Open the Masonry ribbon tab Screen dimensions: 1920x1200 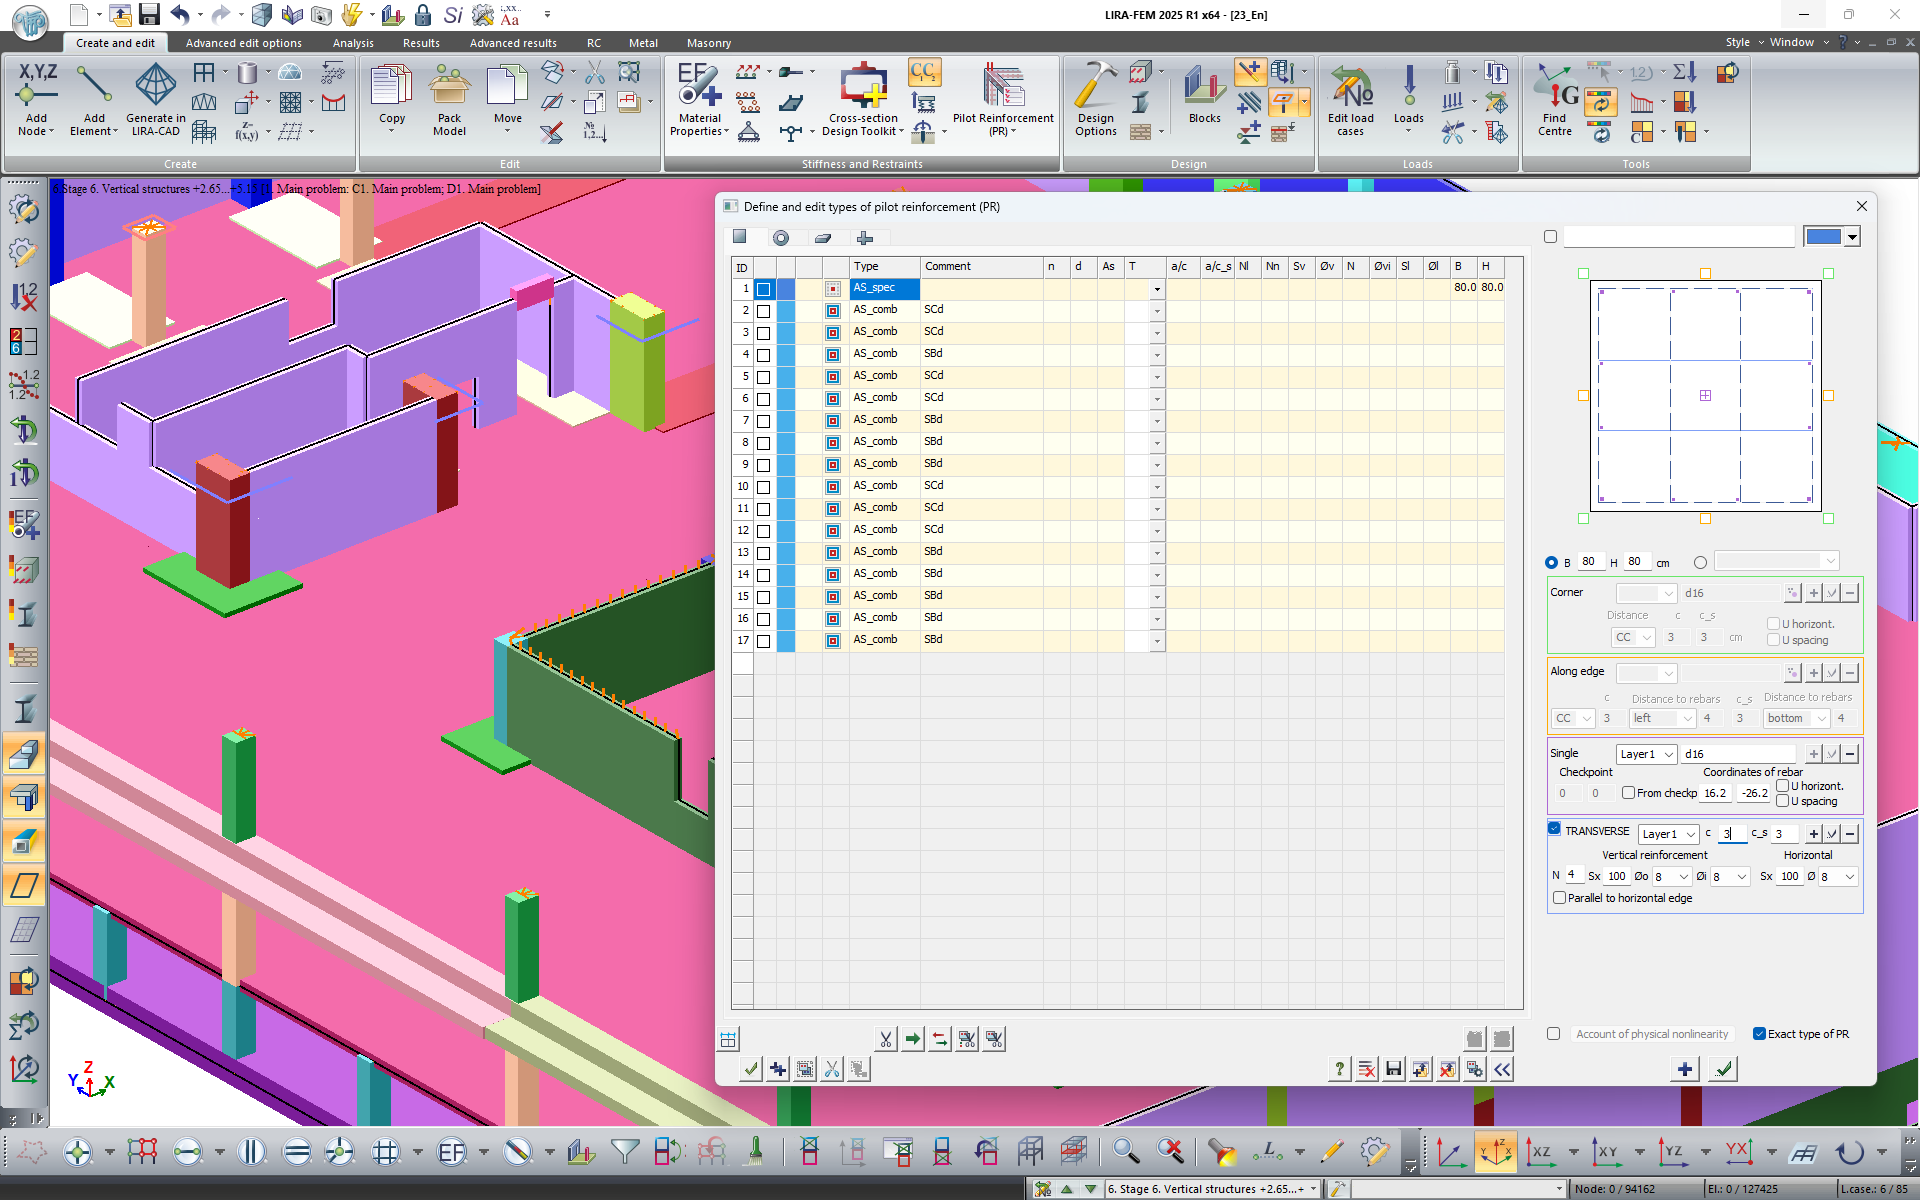(708, 43)
